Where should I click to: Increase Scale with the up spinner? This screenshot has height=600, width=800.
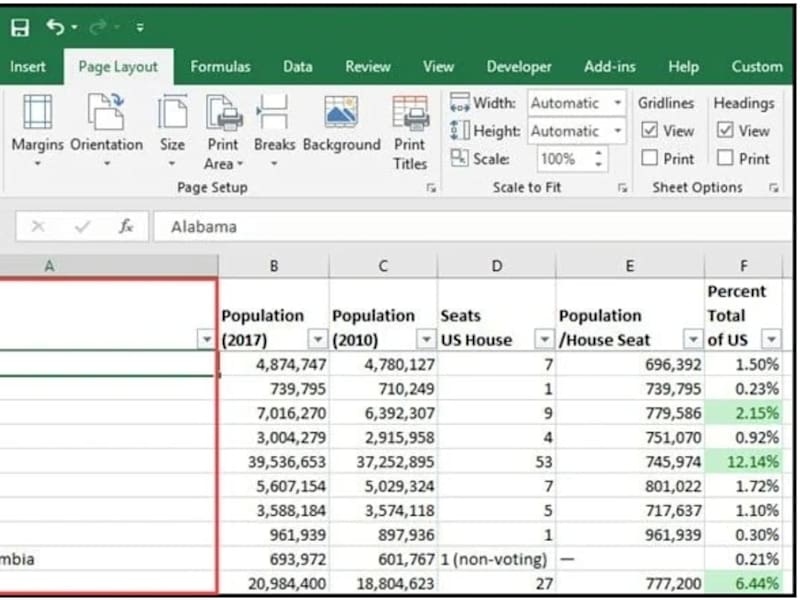(599, 153)
